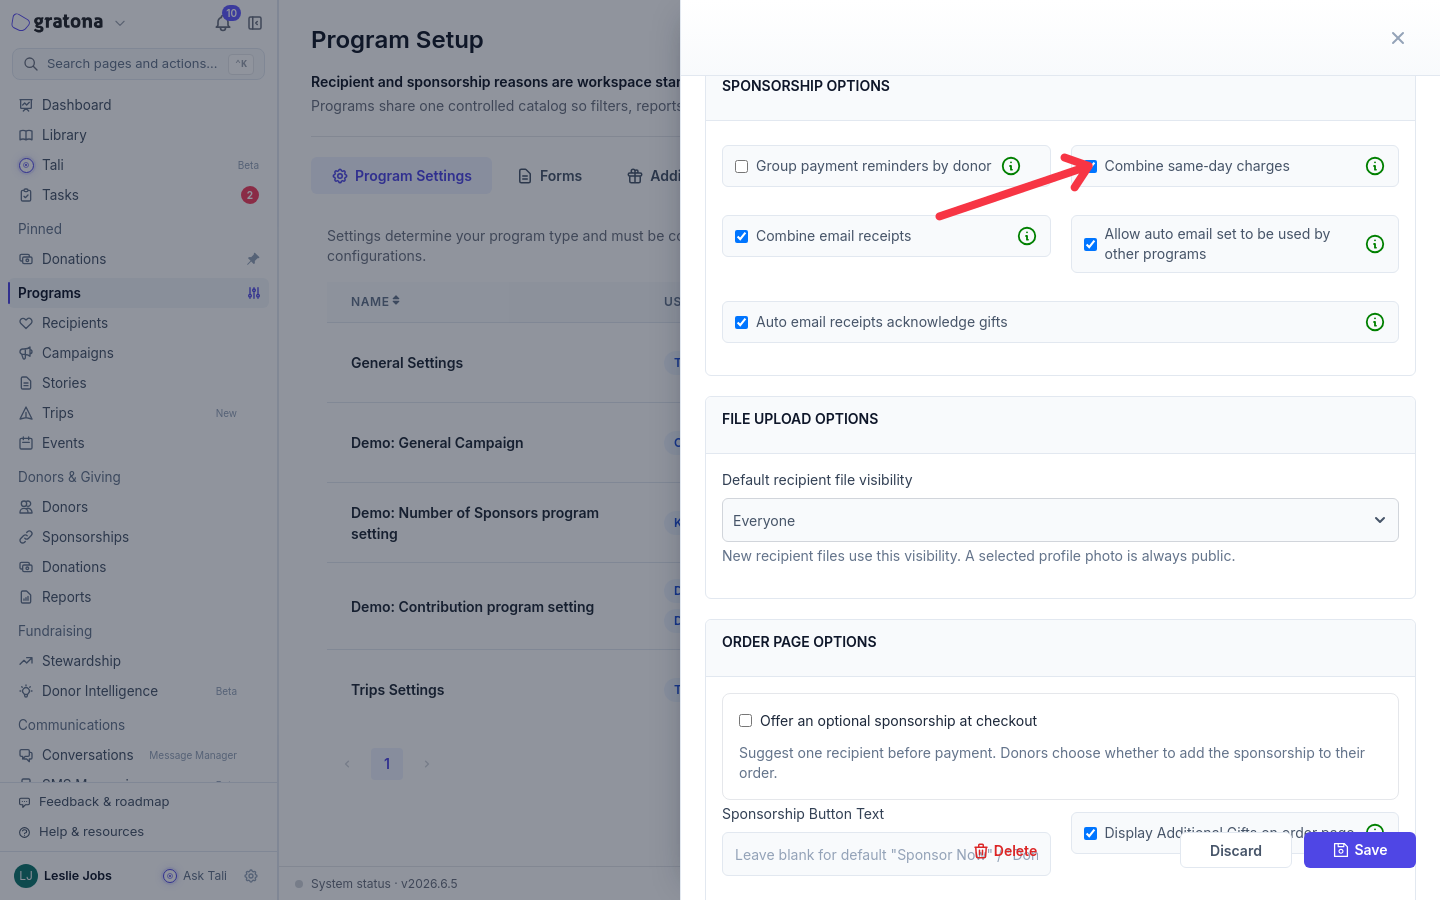Switch to the Program Settings tab
1440x900 pixels.
pos(401,176)
